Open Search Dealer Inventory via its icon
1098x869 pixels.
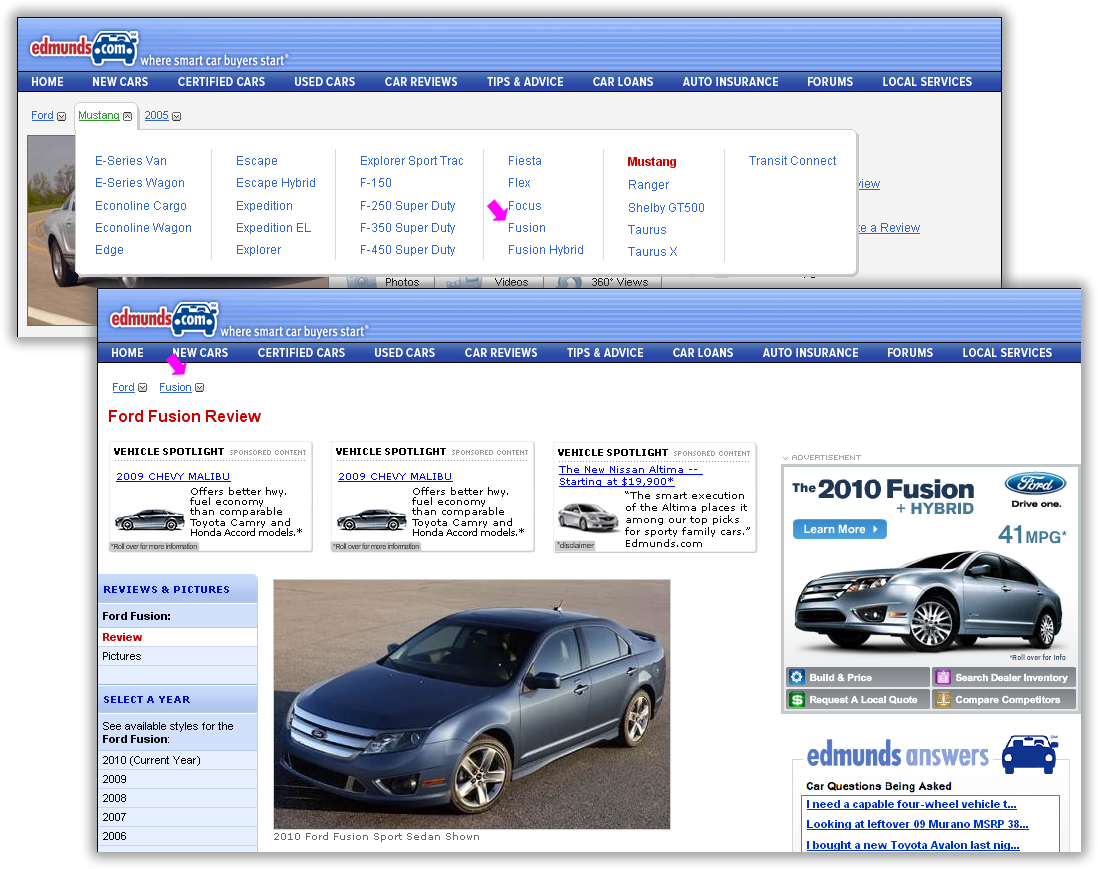[943, 677]
